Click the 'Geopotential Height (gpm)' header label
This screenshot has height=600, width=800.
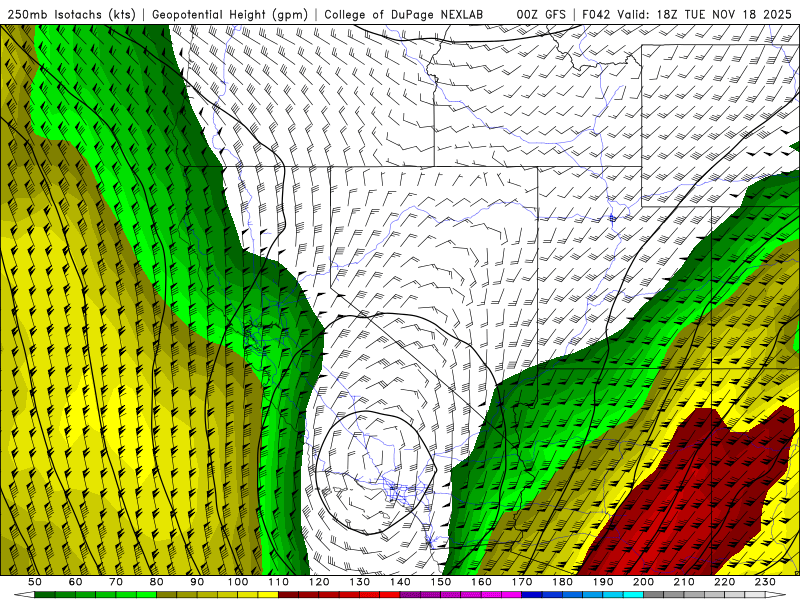pyautogui.click(x=230, y=15)
